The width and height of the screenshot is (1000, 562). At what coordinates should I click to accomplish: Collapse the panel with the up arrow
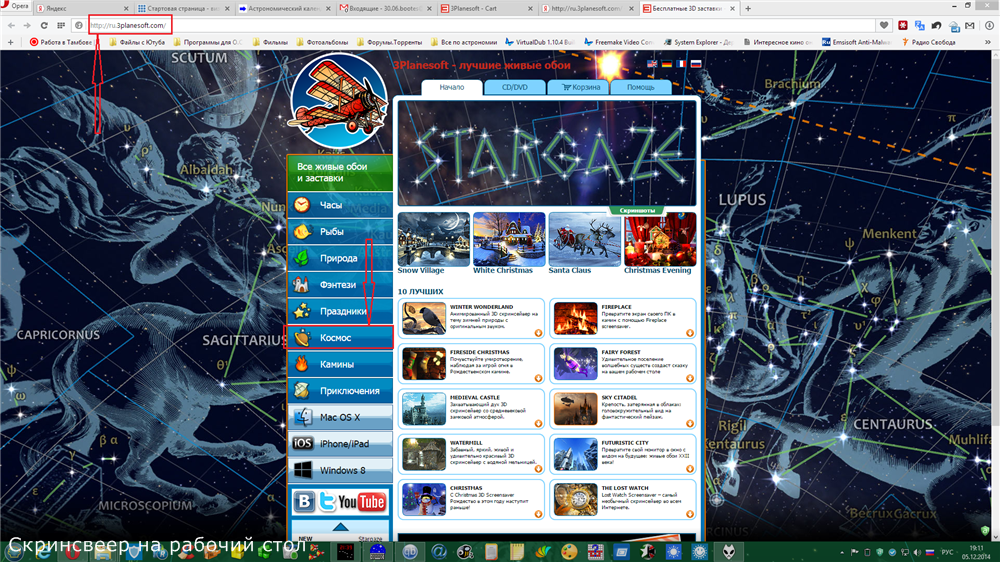click(340, 527)
